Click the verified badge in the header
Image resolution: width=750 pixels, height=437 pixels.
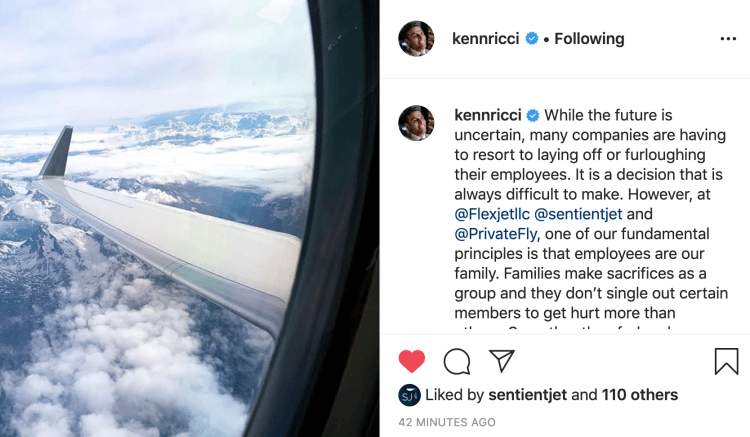point(533,39)
